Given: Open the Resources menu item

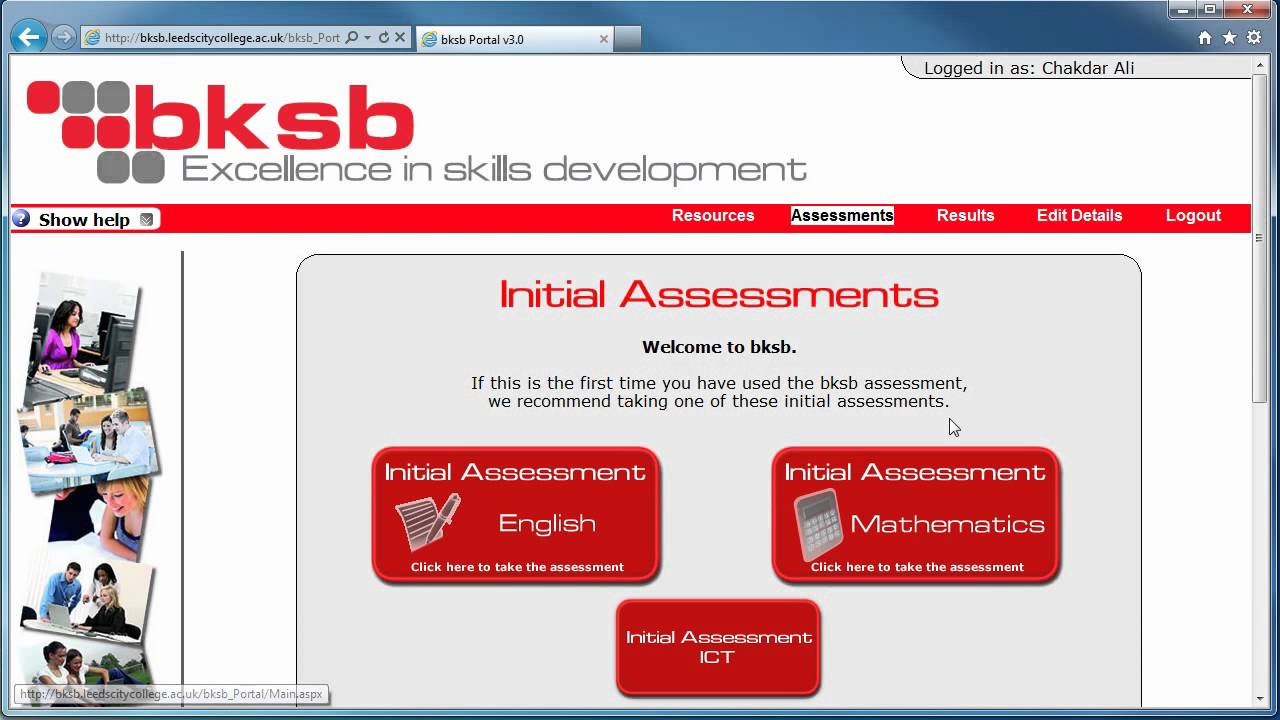Looking at the screenshot, I should 713,215.
